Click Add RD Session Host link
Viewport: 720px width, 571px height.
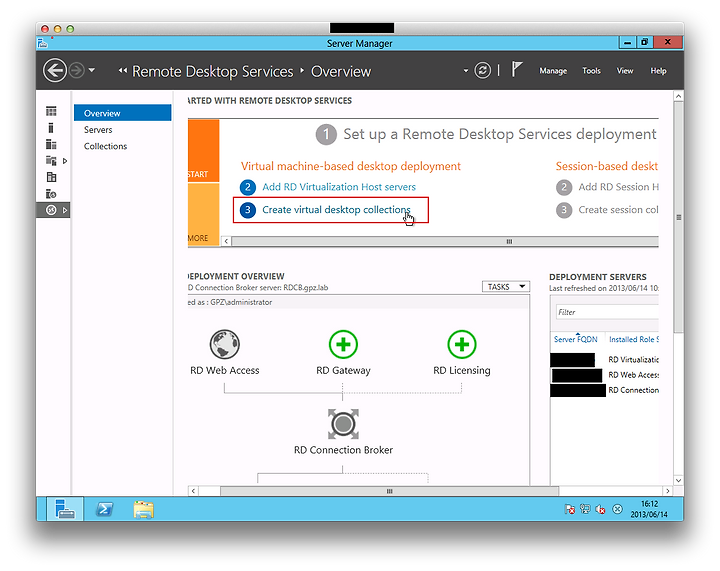pos(619,187)
